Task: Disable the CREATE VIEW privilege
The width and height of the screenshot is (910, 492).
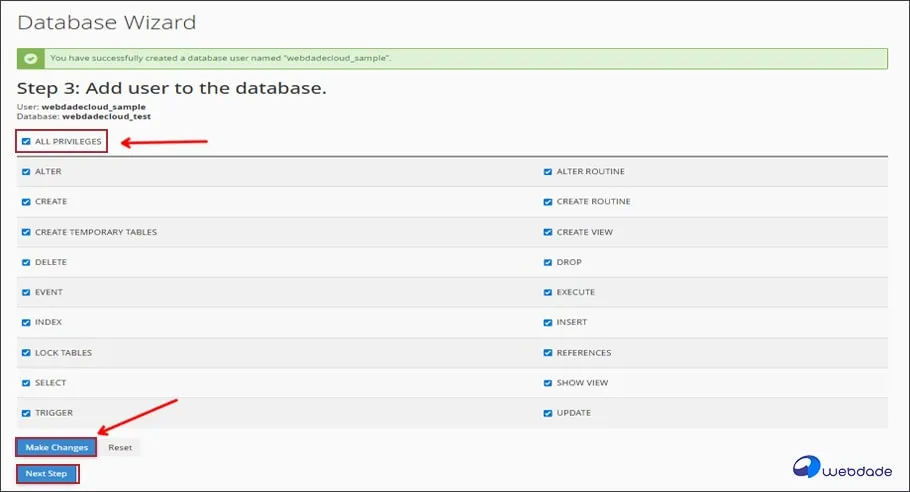Action: 548,232
